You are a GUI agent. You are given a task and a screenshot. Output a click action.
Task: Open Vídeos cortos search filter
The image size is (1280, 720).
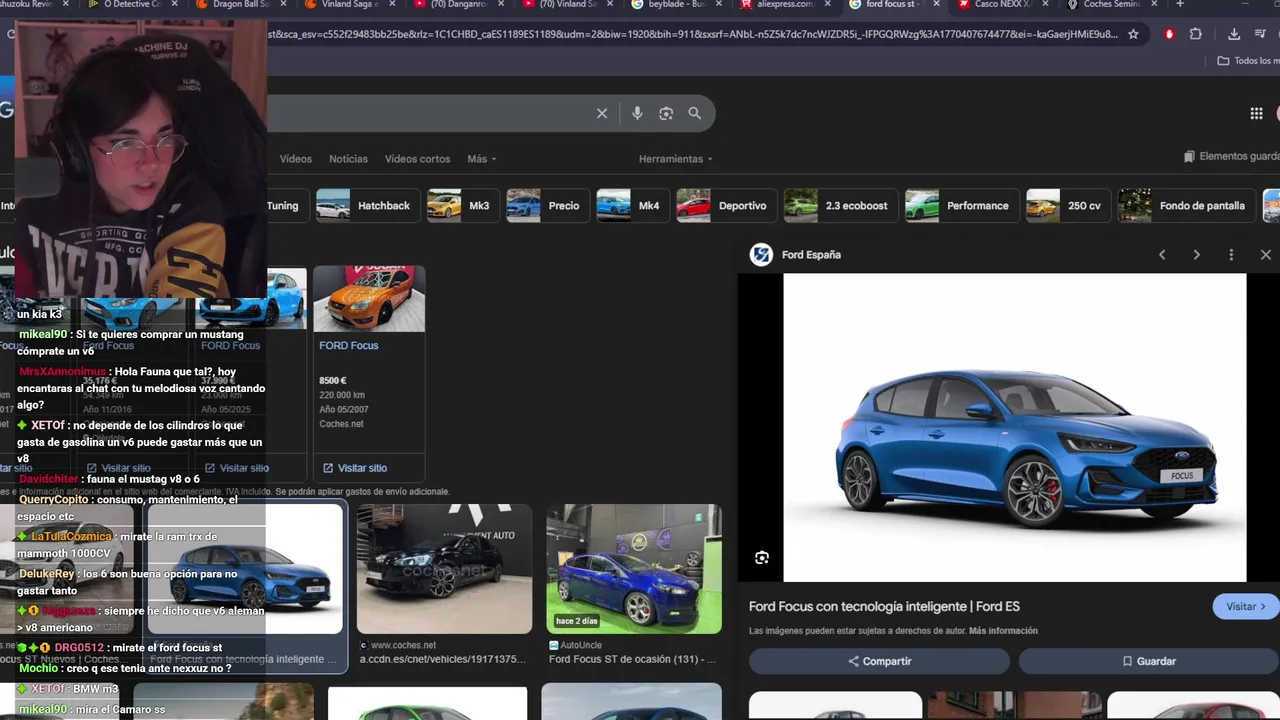point(417,159)
